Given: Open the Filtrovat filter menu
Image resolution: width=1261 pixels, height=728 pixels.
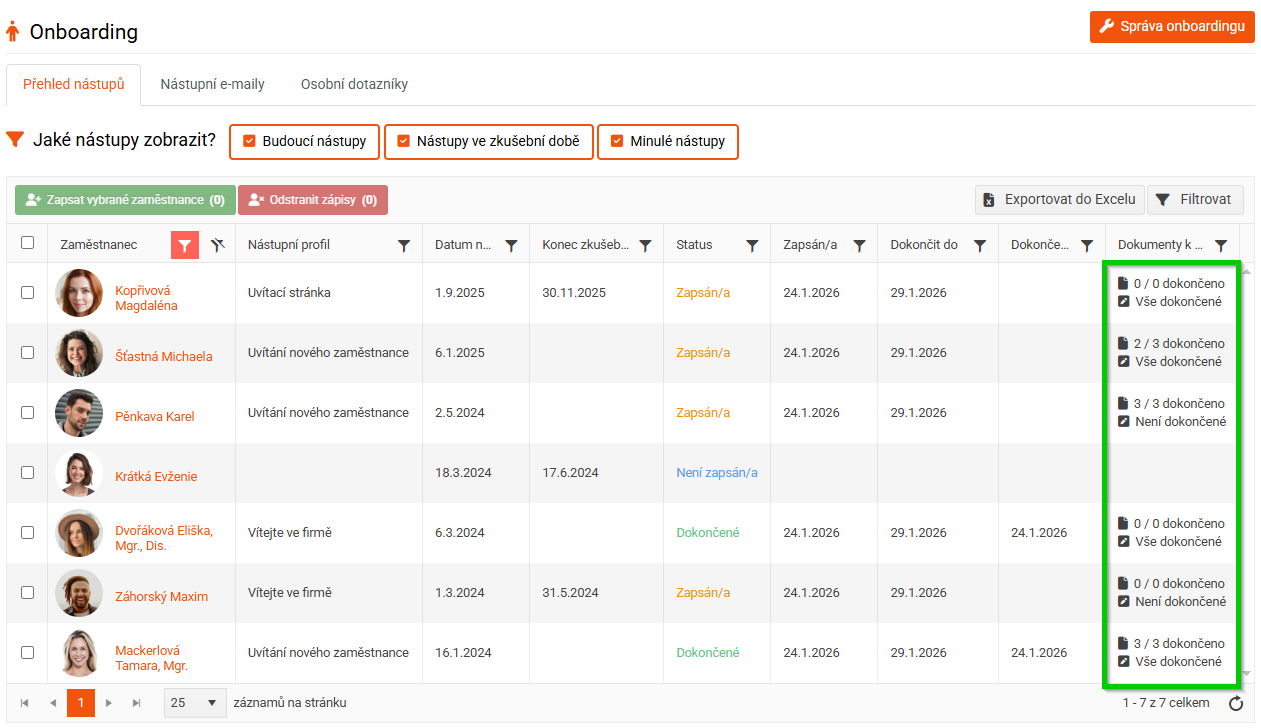Looking at the screenshot, I should point(1195,199).
